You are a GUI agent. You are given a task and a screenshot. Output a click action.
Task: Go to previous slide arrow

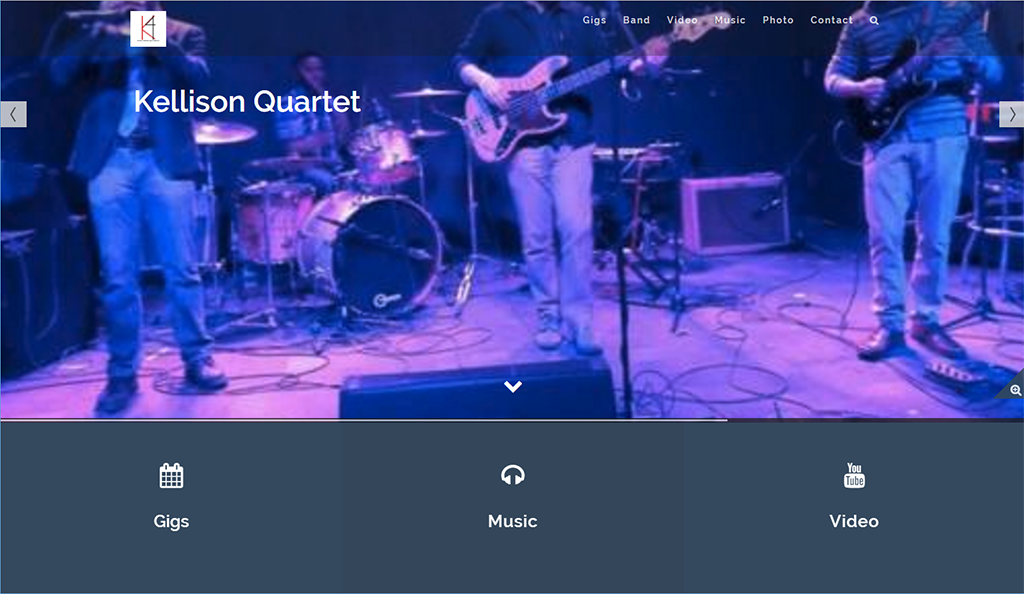13,114
